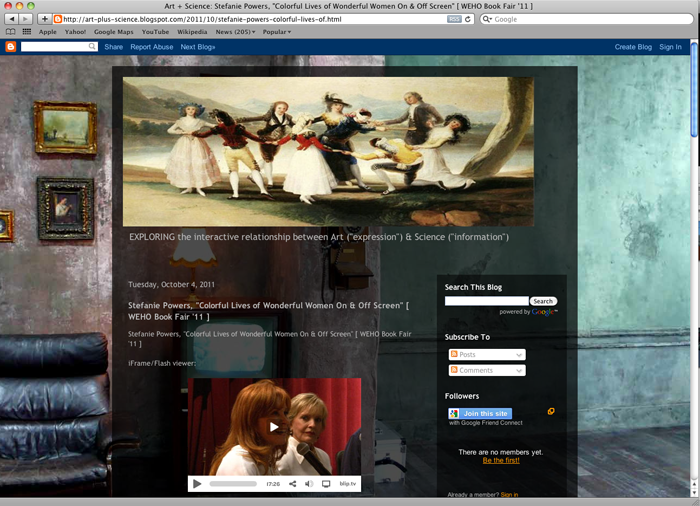Expand the Comments subscribe dropdown
Image resolution: width=700 pixels, height=506 pixels.
[x=519, y=370]
